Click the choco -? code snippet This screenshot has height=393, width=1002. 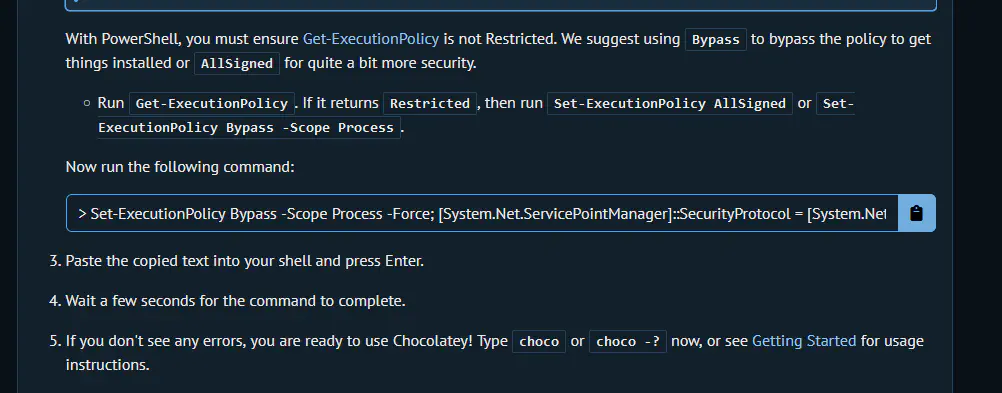click(x=628, y=341)
